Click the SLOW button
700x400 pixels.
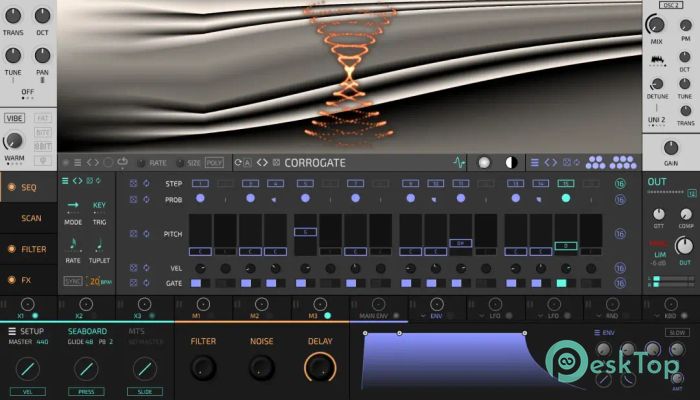click(677, 331)
